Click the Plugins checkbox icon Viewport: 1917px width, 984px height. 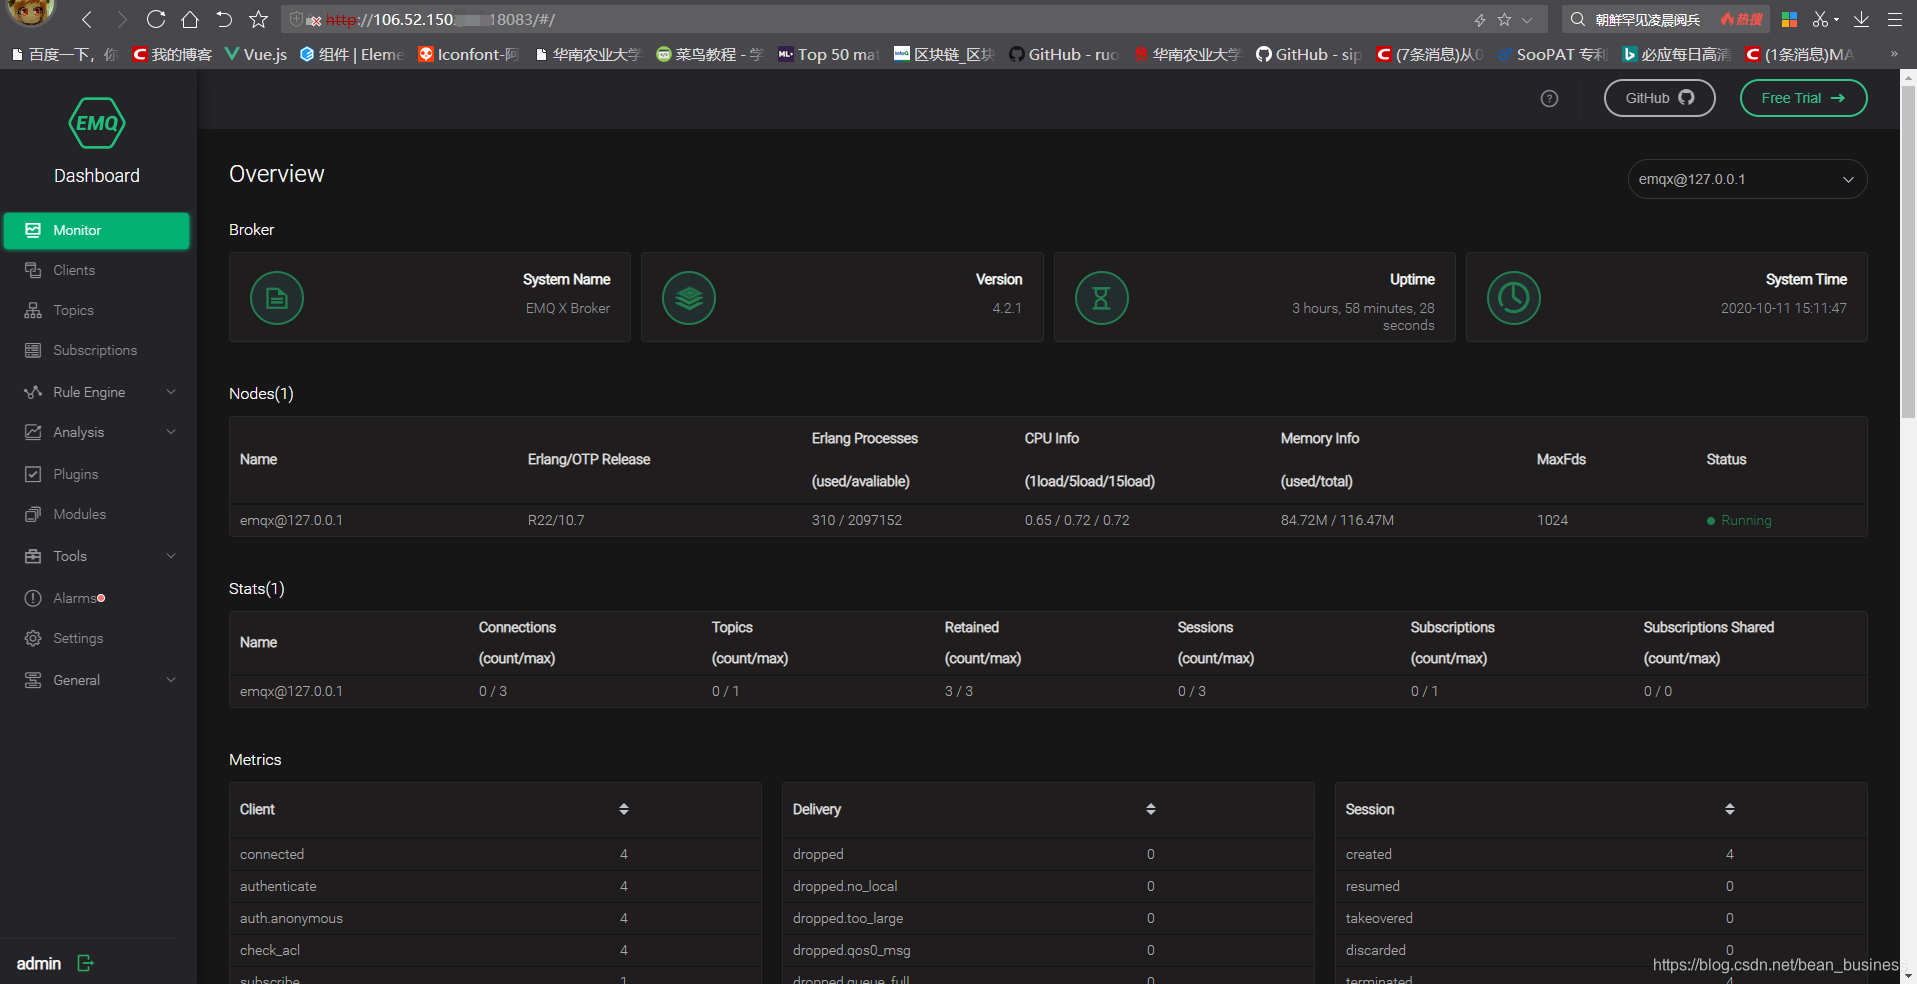[x=33, y=474]
